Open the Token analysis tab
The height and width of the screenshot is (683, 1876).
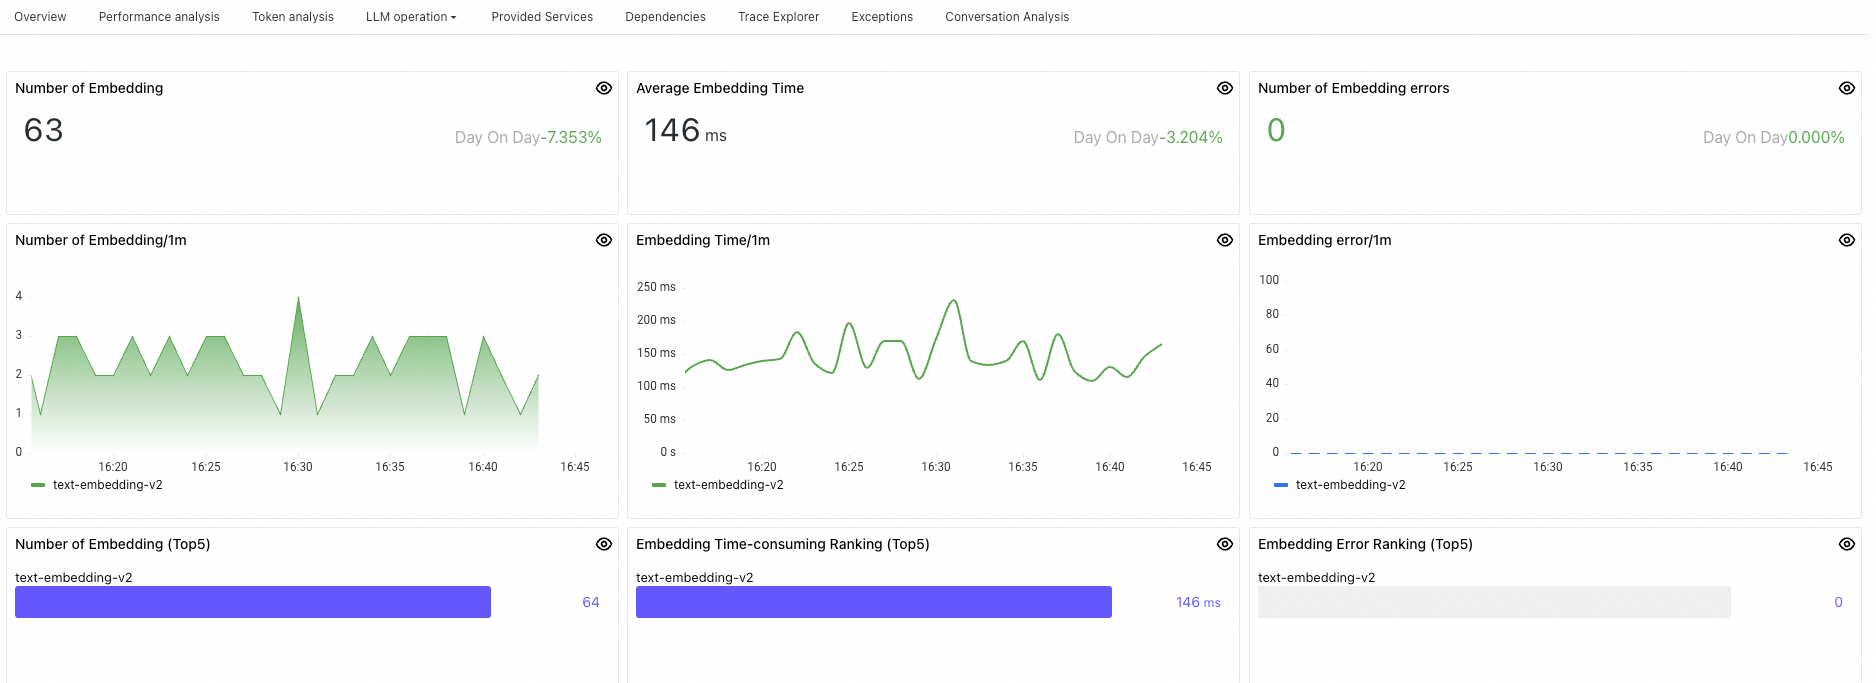pos(293,17)
